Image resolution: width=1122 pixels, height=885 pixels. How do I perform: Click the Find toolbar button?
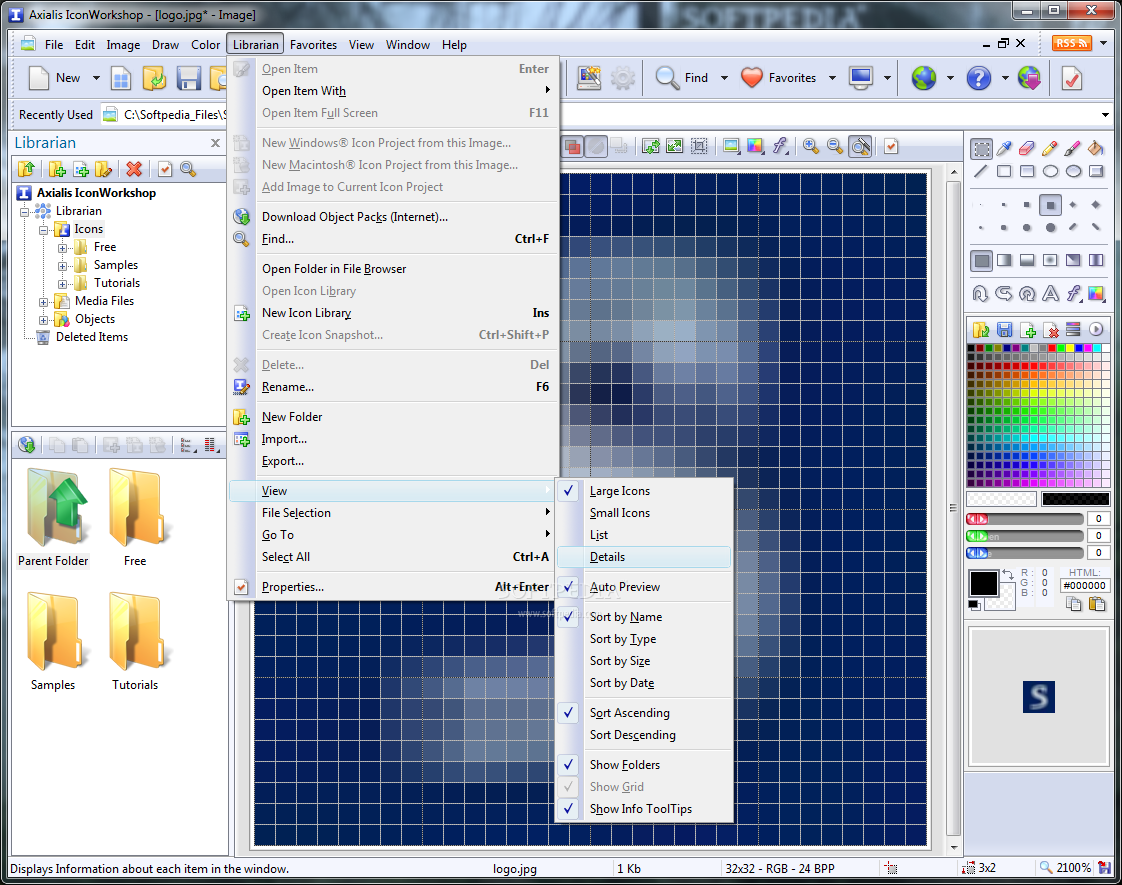(683, 78)
